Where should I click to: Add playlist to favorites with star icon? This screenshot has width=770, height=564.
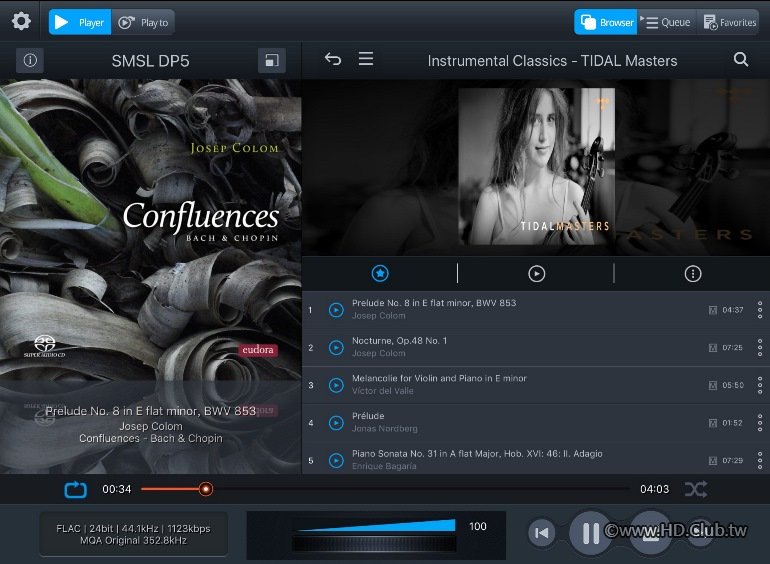[x=380, y=273]
